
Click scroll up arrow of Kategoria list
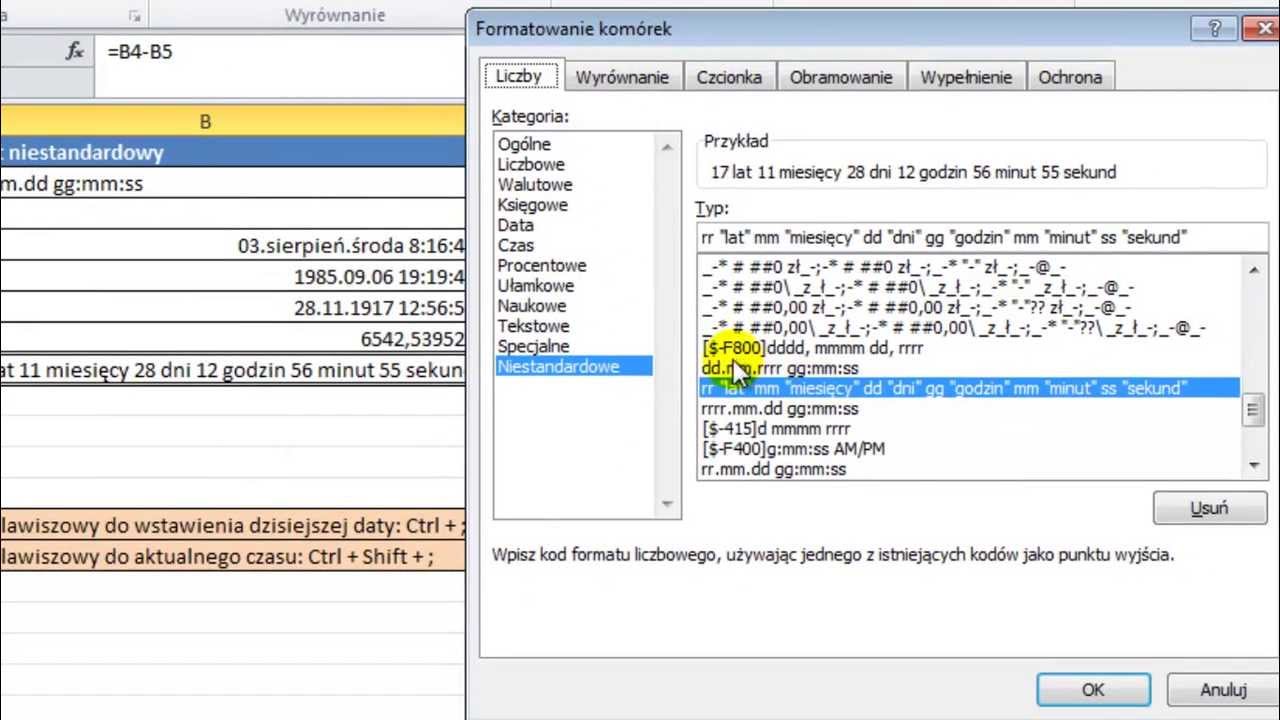[x=667, y=147]
